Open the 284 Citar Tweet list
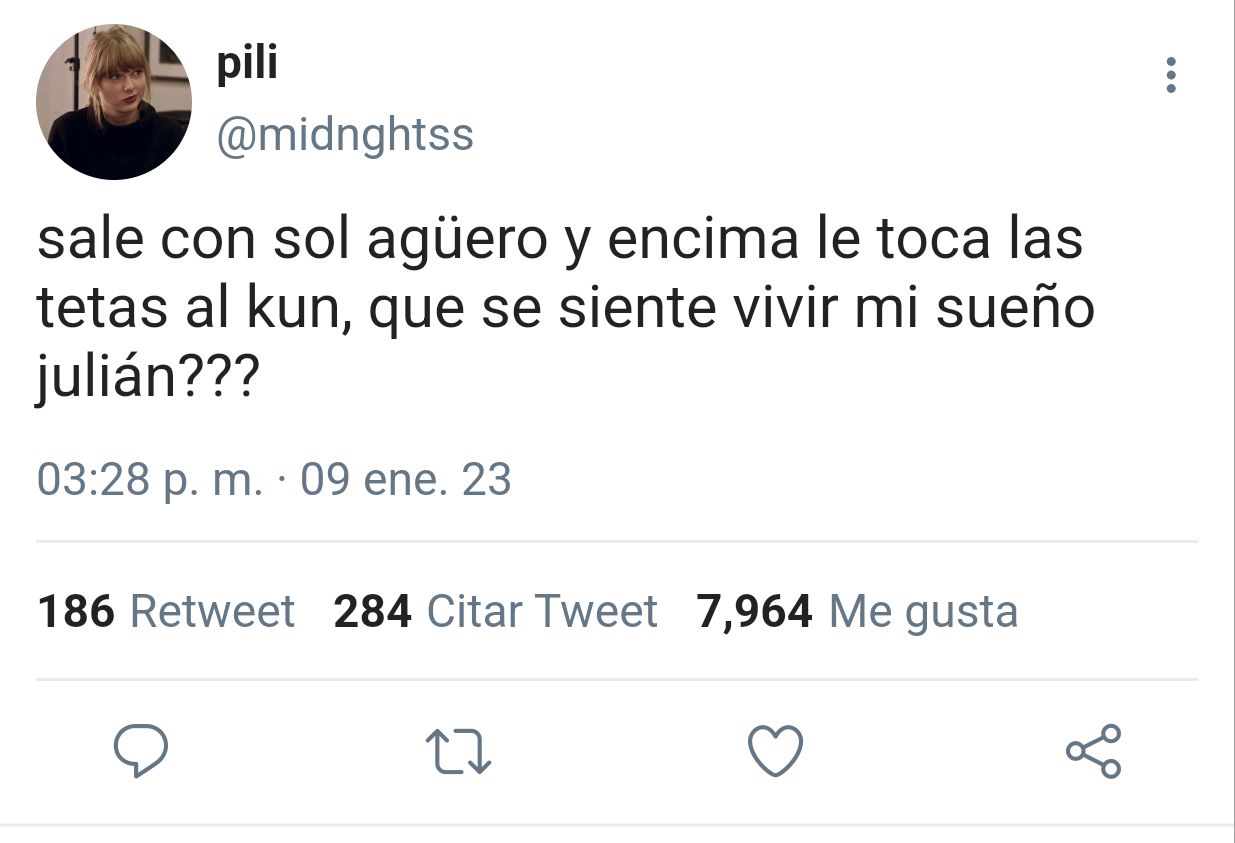 pos(496,611)
